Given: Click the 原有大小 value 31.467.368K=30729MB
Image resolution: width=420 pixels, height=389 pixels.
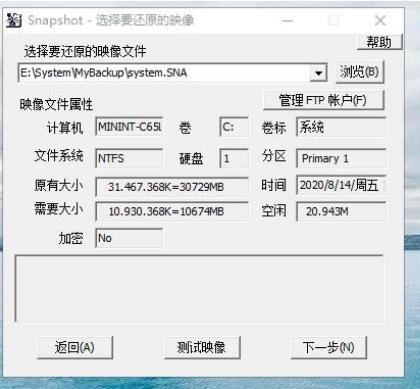Looking at the screenshot, I should 172,187.
